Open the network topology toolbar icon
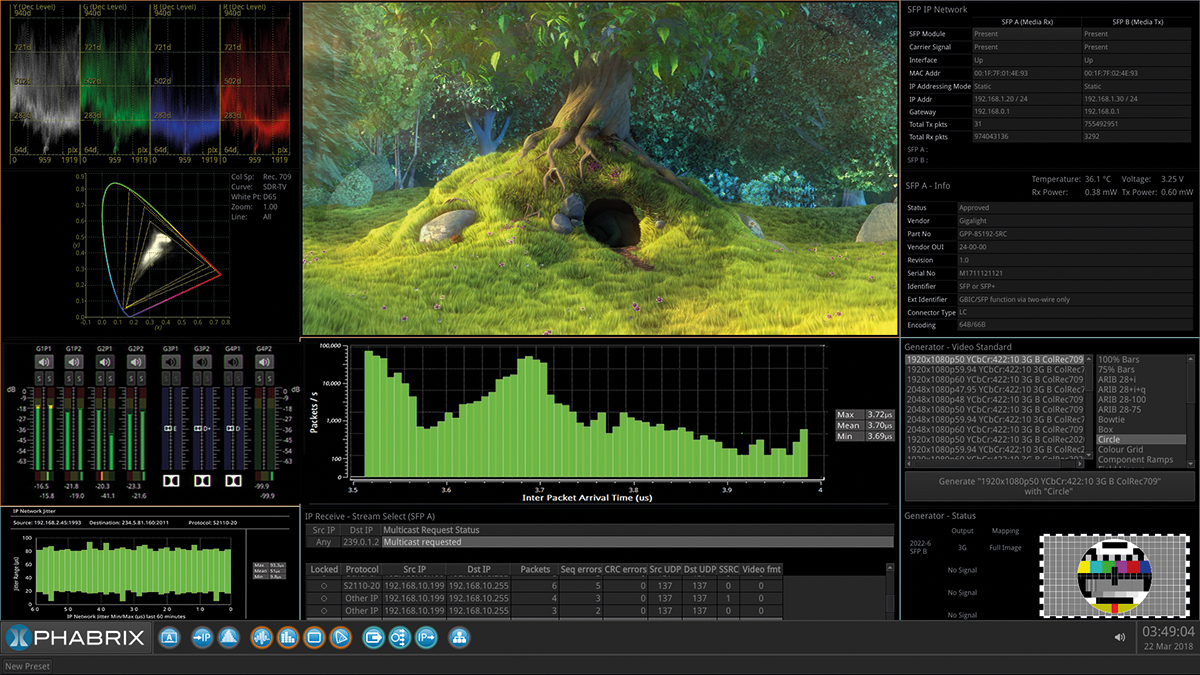 pyautogui.click(x=460, y=636)
